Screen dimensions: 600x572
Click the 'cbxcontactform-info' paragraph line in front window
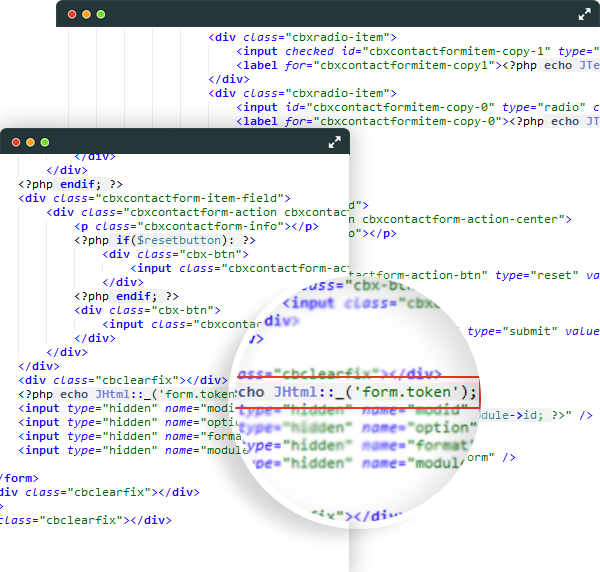pyautogui.click(x=196, y=227)
